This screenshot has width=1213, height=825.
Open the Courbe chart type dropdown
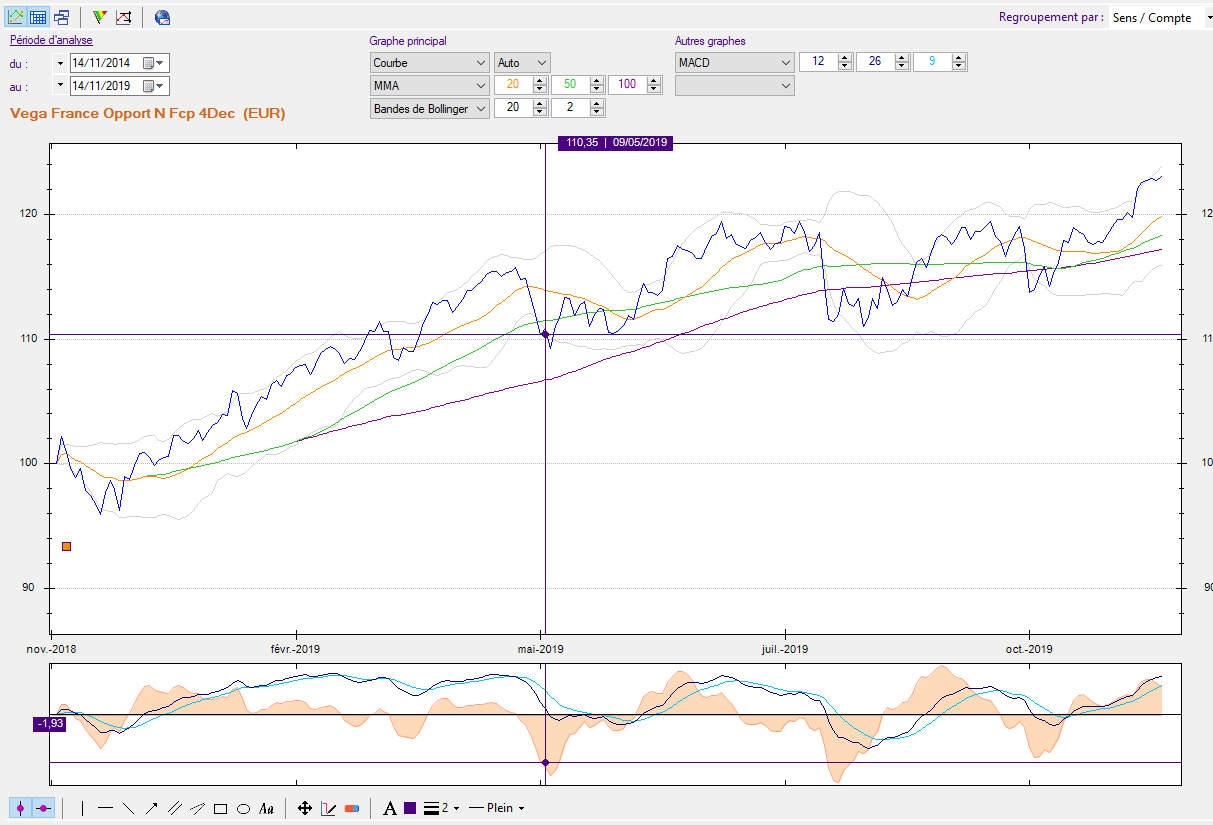[430, 62]
